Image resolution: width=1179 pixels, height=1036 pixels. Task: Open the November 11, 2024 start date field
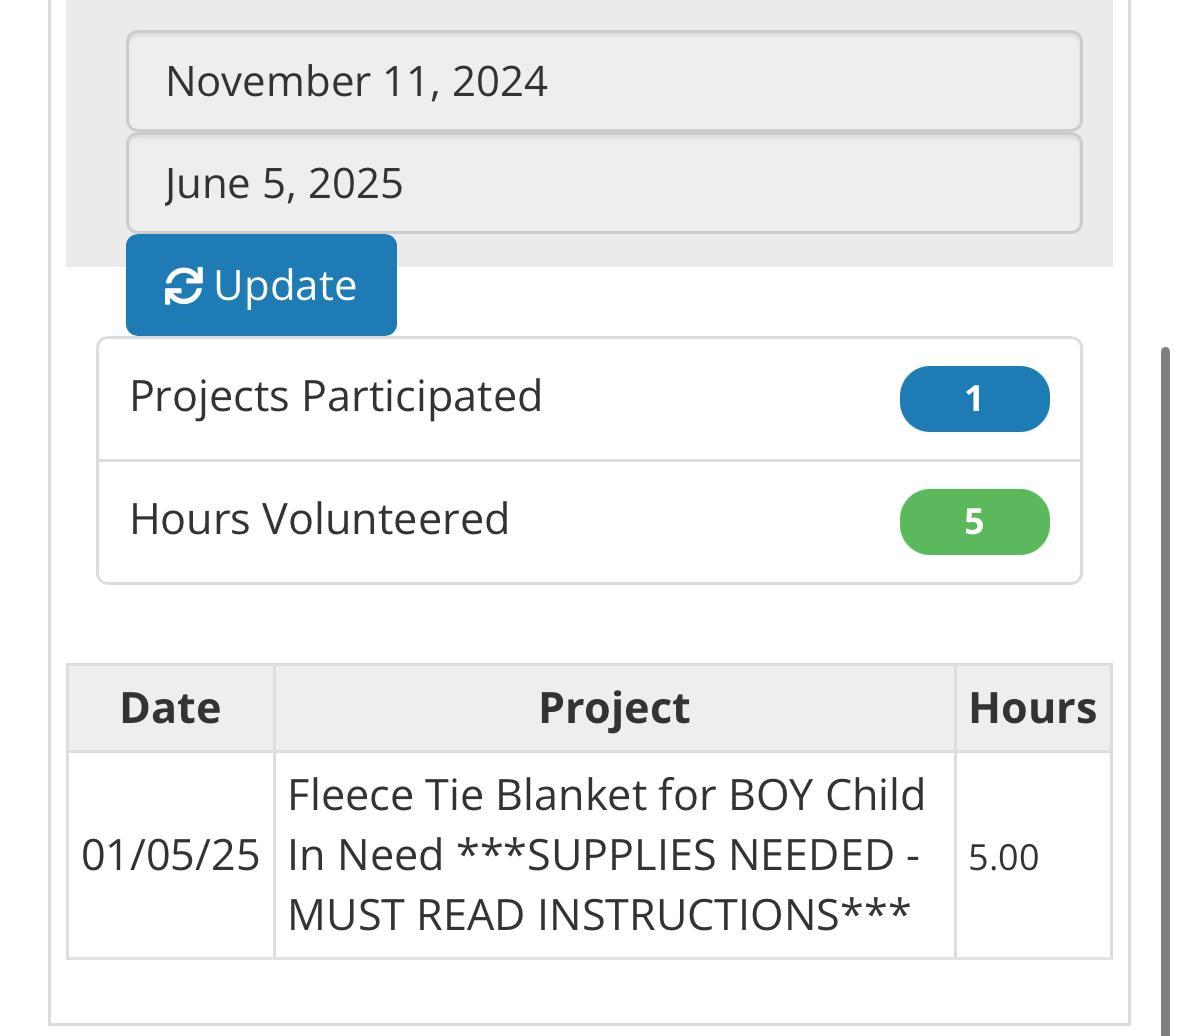click(603, 81)
